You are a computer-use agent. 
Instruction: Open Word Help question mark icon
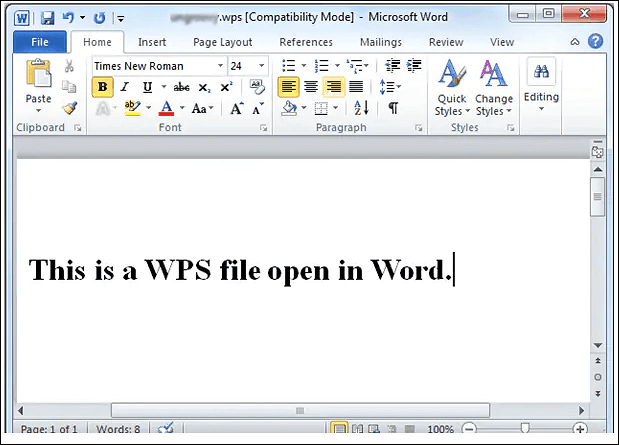point(595,41)
